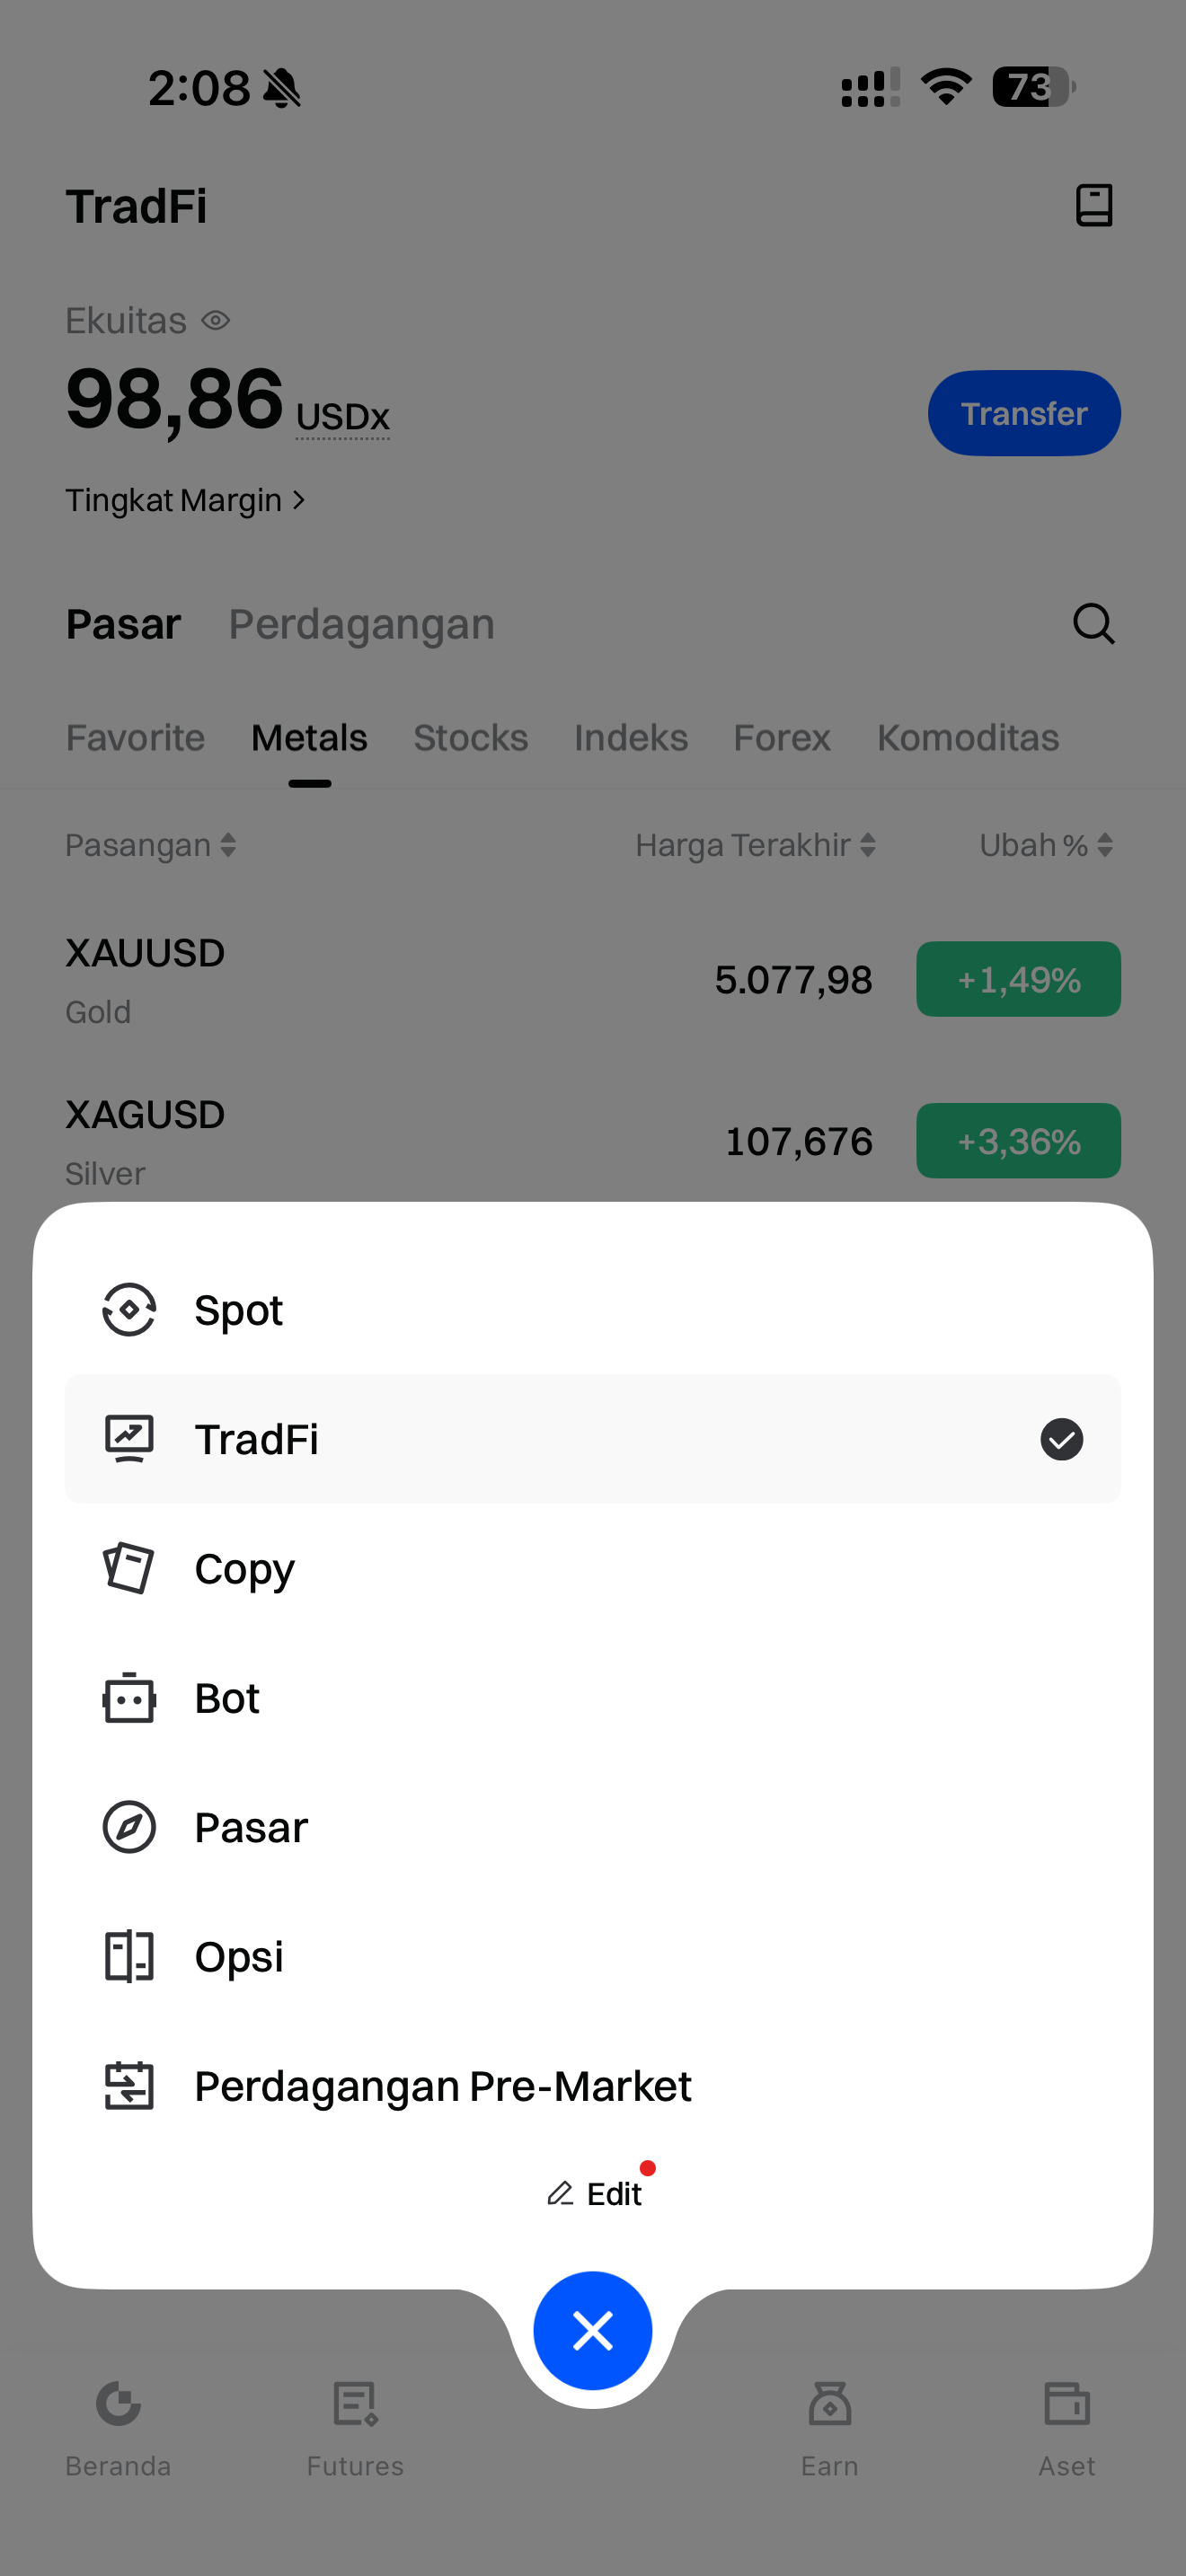This screenshot has width=1186, height=2576.
Task: Expand Tingkat Margin details
Action: tap(185, 500)
